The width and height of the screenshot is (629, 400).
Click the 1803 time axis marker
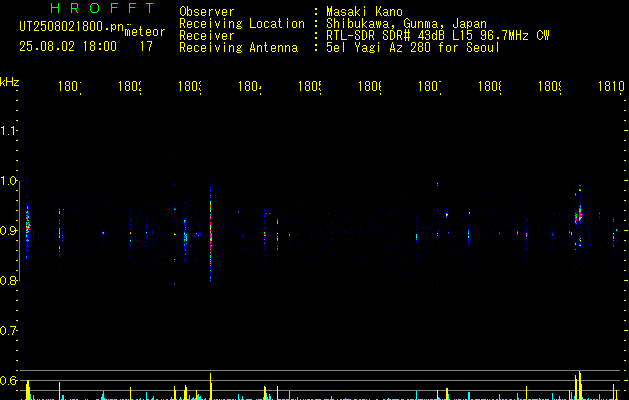pyautogui.click(x=190, y=86)
